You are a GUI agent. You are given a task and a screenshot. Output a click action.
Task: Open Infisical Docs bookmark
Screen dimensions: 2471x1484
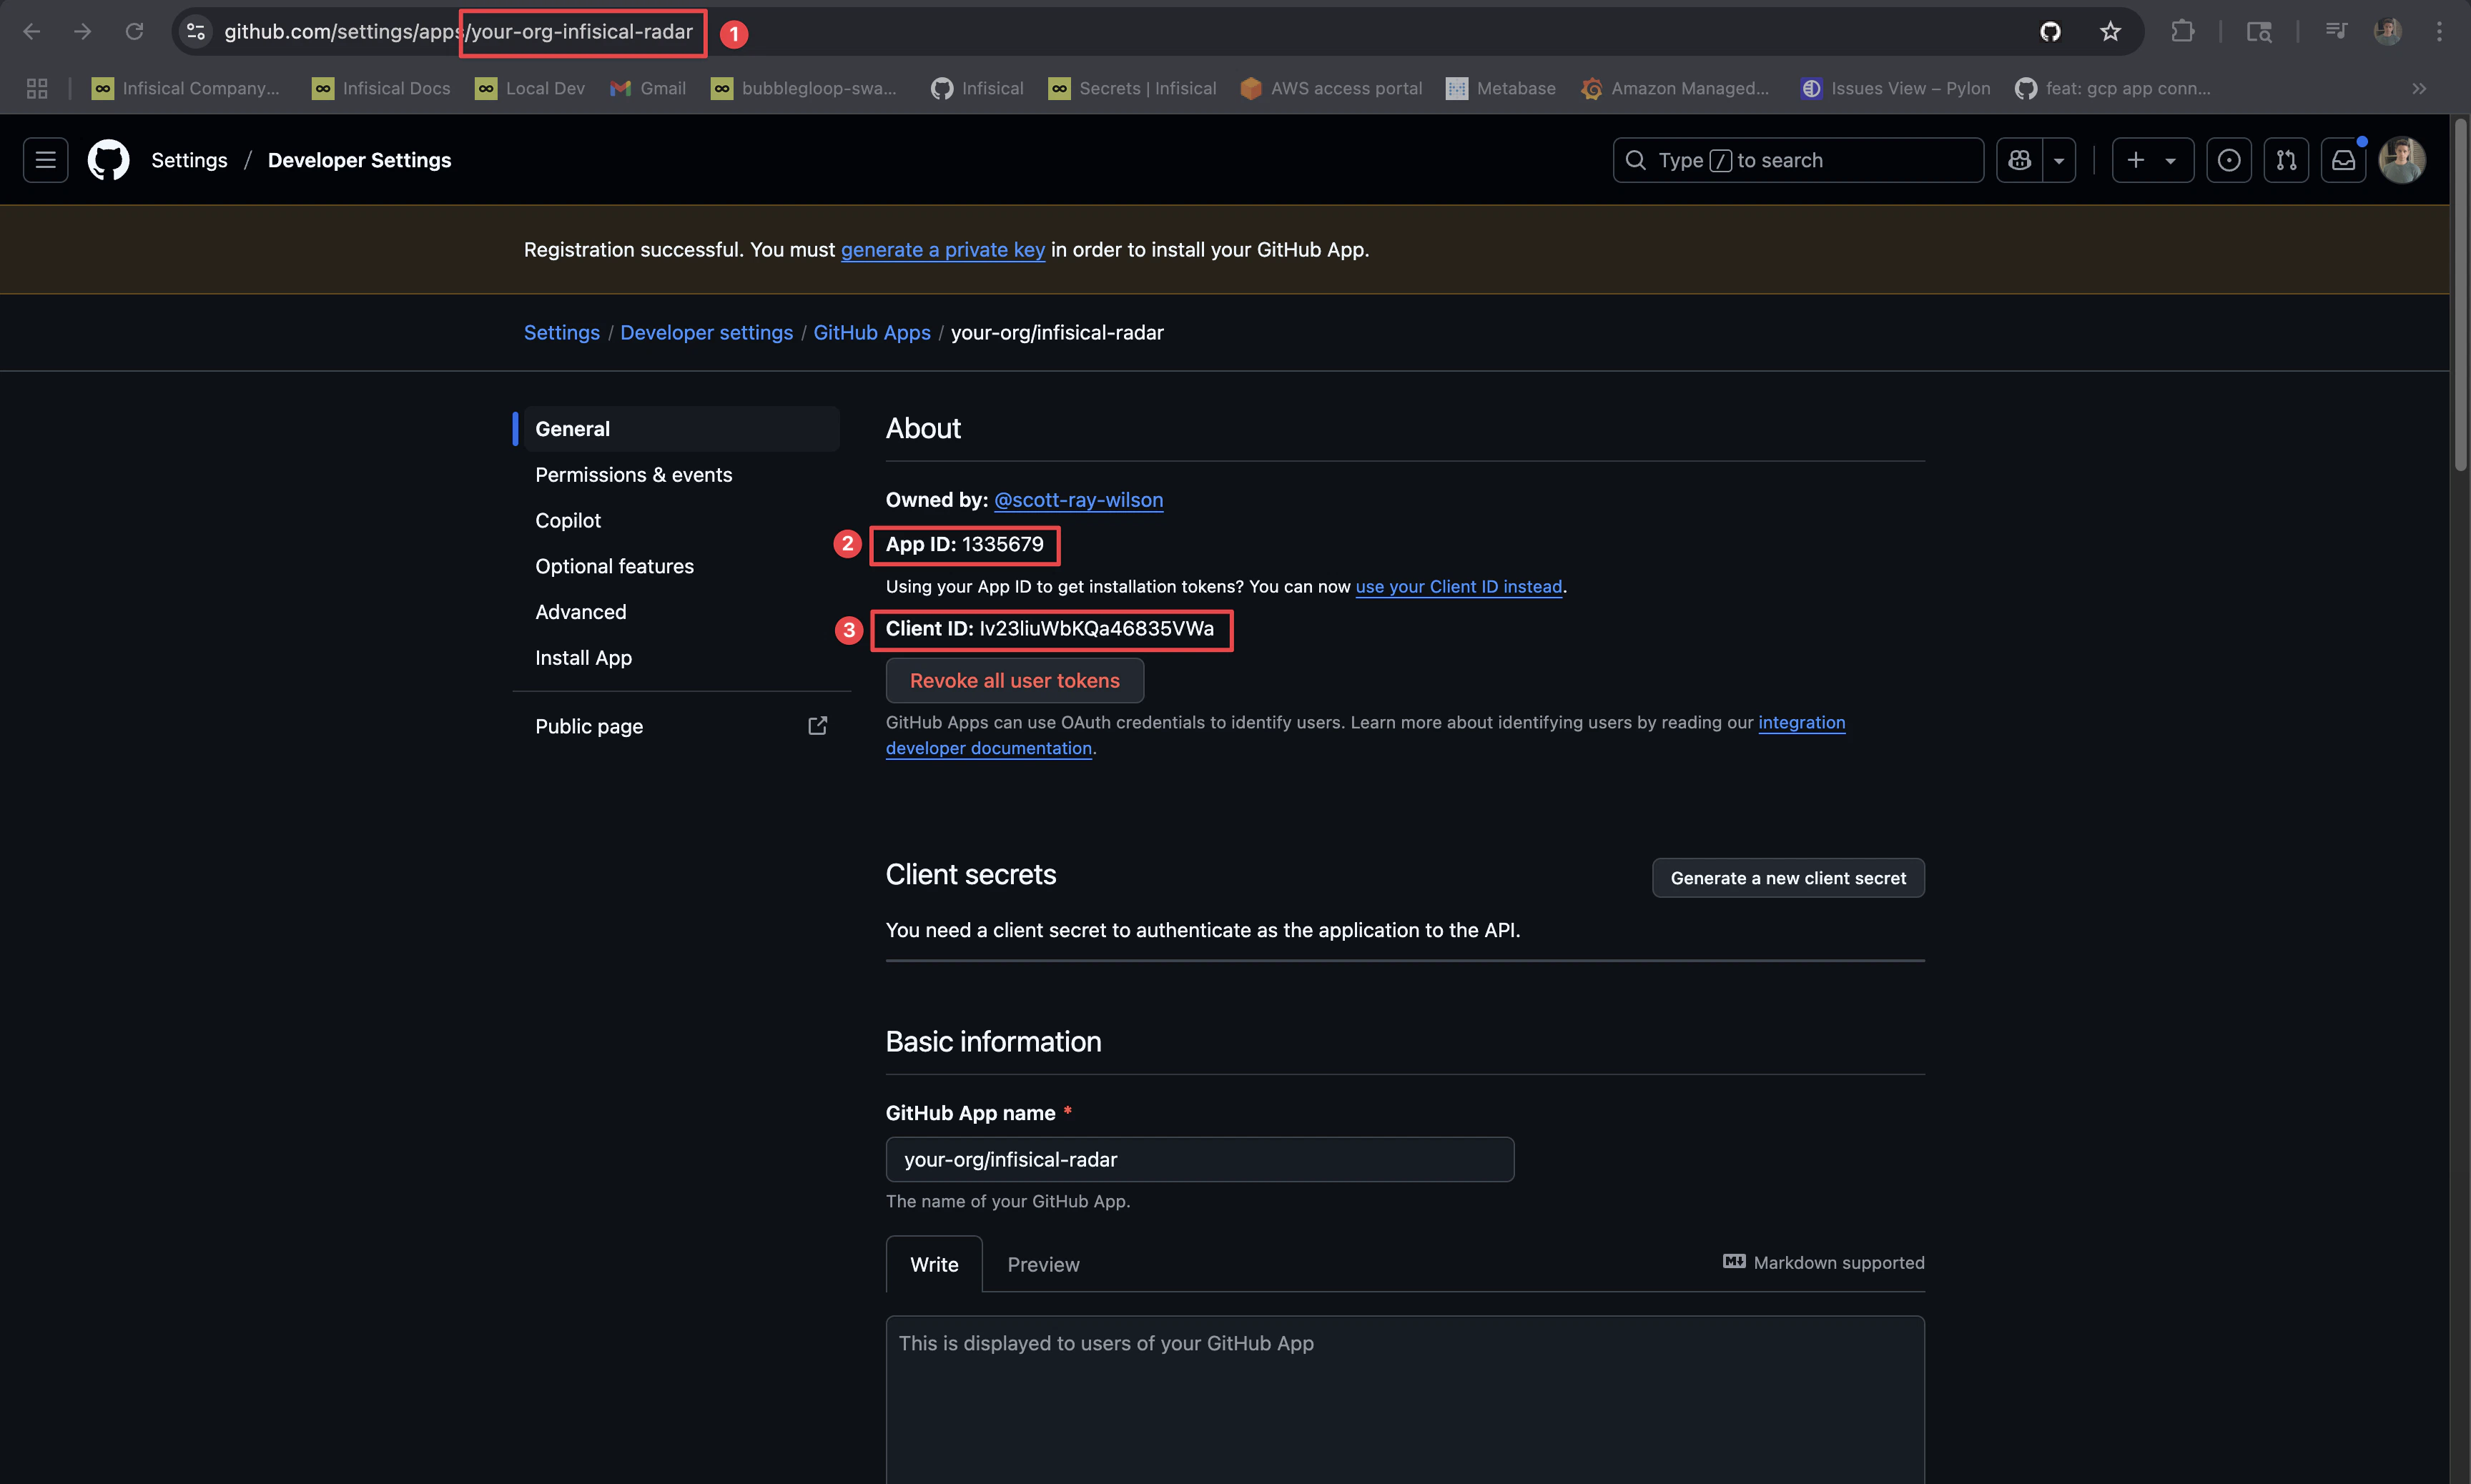381,89
